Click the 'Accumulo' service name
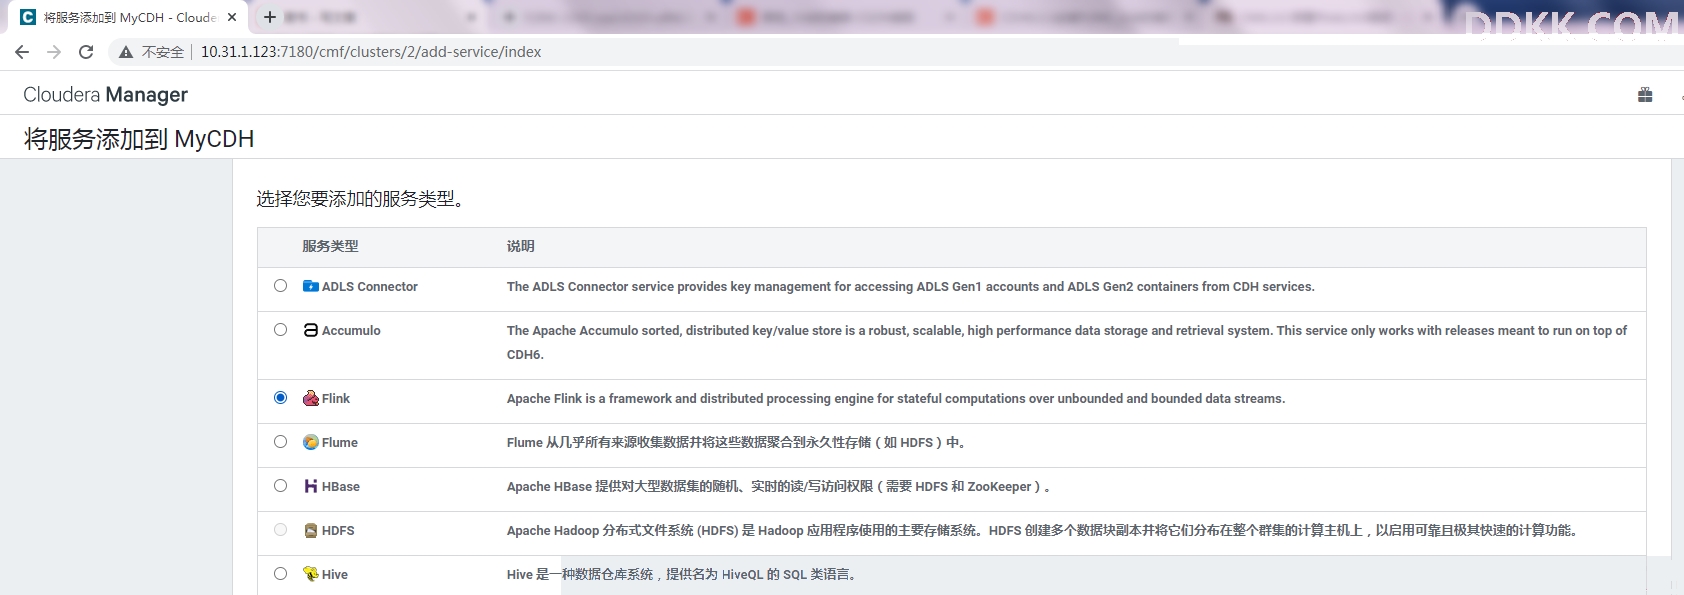 pyautogui.click(x=351, y=330)
